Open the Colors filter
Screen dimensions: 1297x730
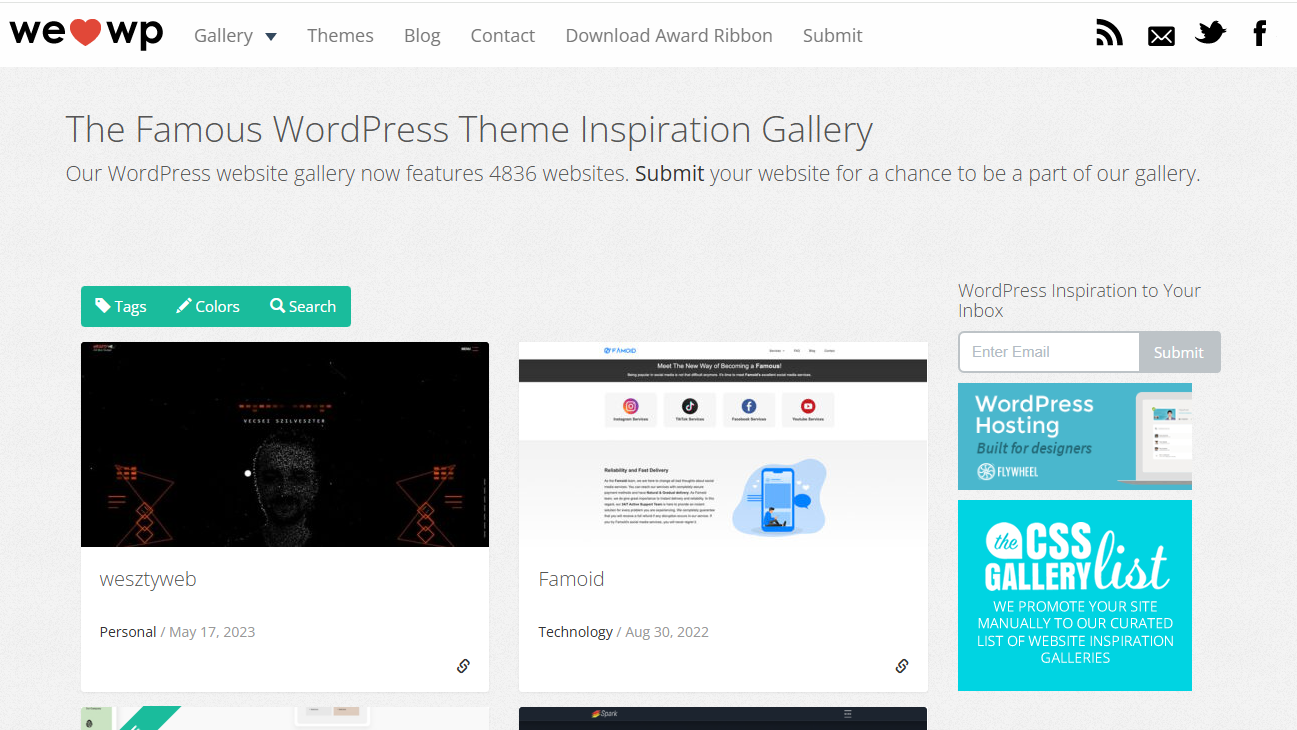click(x=208, y=306)
